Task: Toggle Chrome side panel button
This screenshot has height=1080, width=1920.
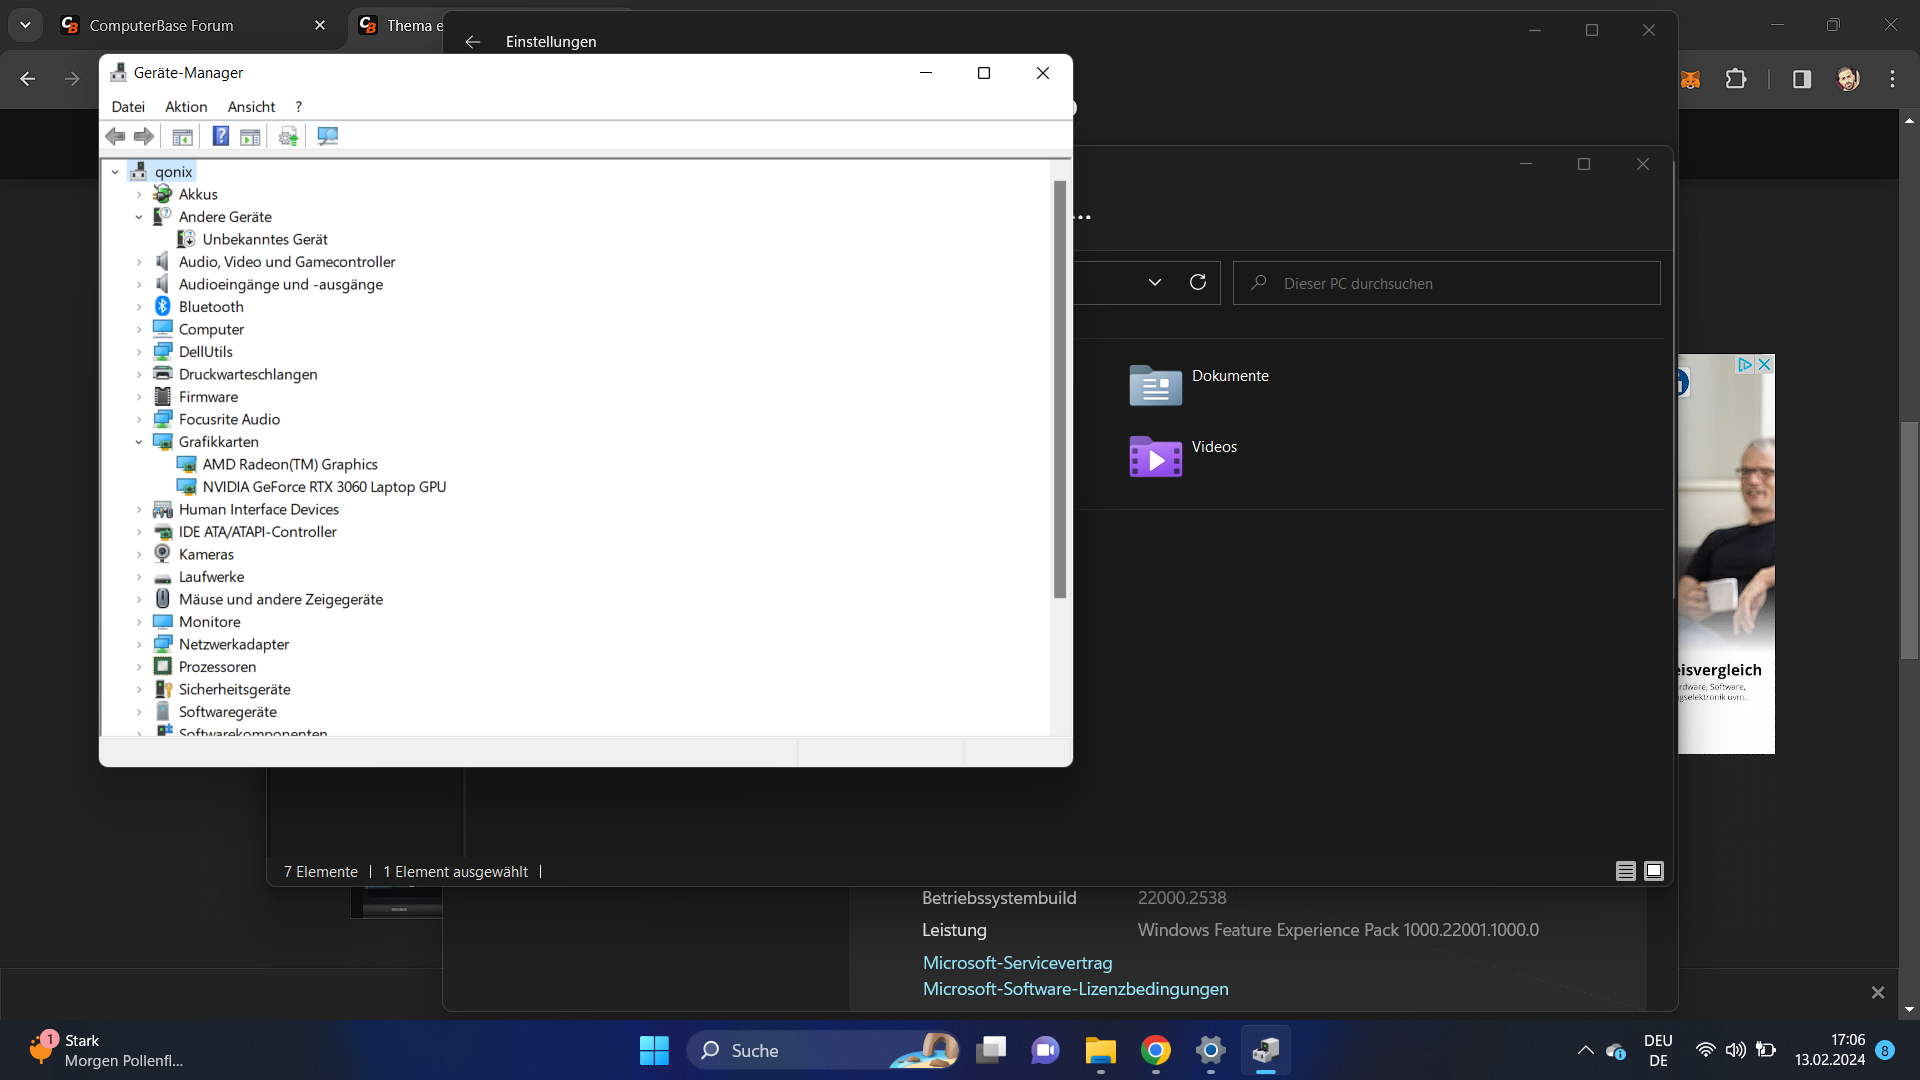Action: 1801,79
